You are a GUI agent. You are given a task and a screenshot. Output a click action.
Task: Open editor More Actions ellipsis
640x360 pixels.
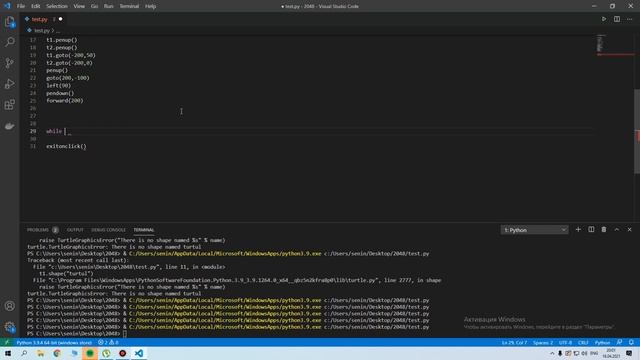tap(630, 19)
